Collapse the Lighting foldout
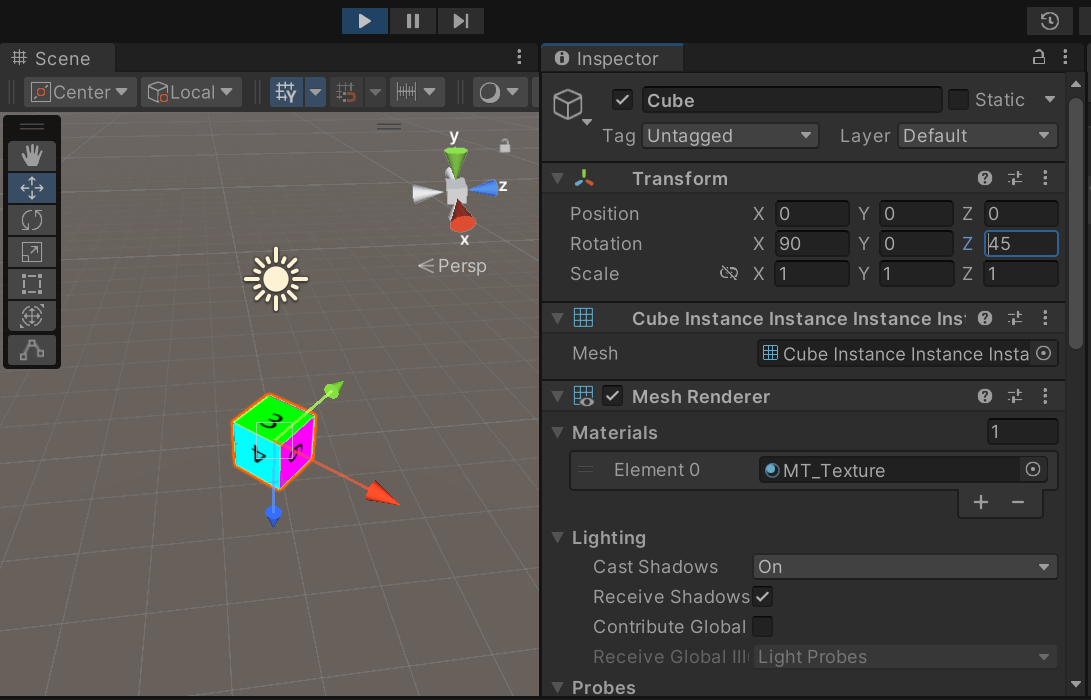The width and height of the screenshot is (1091, 700). point(557,537)
